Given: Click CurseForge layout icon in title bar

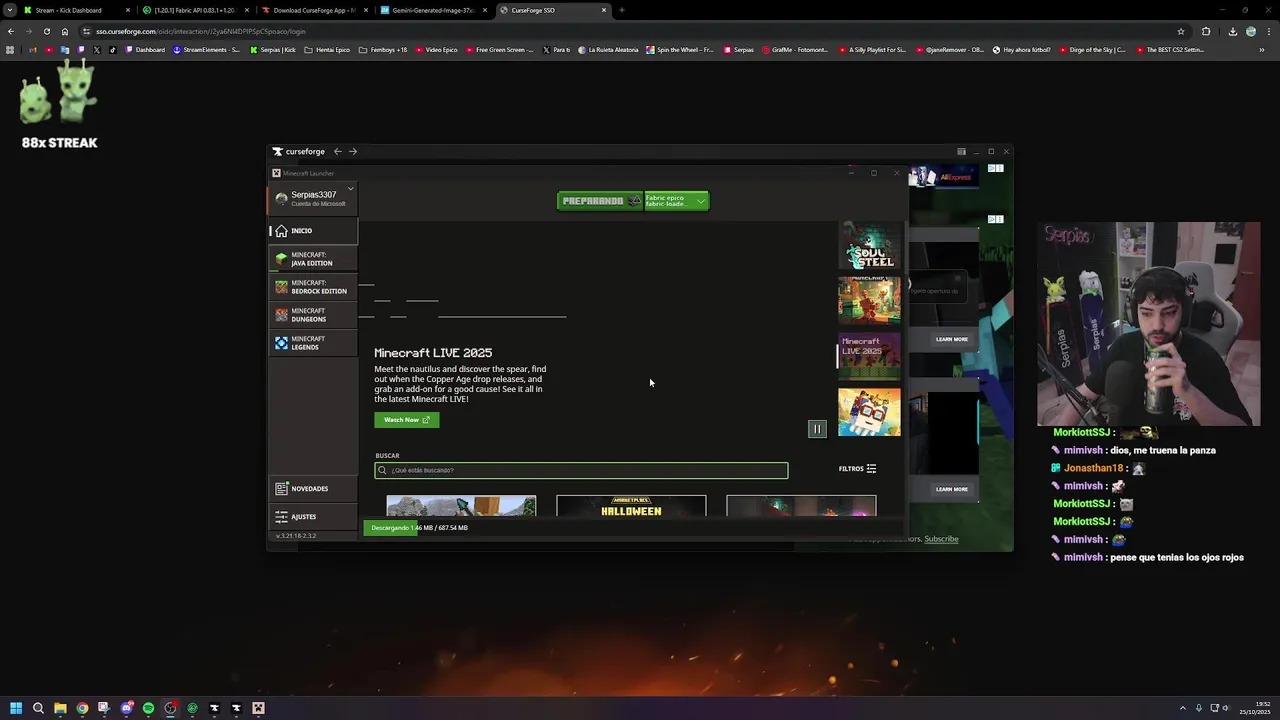Looking at the screenshot, I should pyautogui.click(x=961, y=152).
